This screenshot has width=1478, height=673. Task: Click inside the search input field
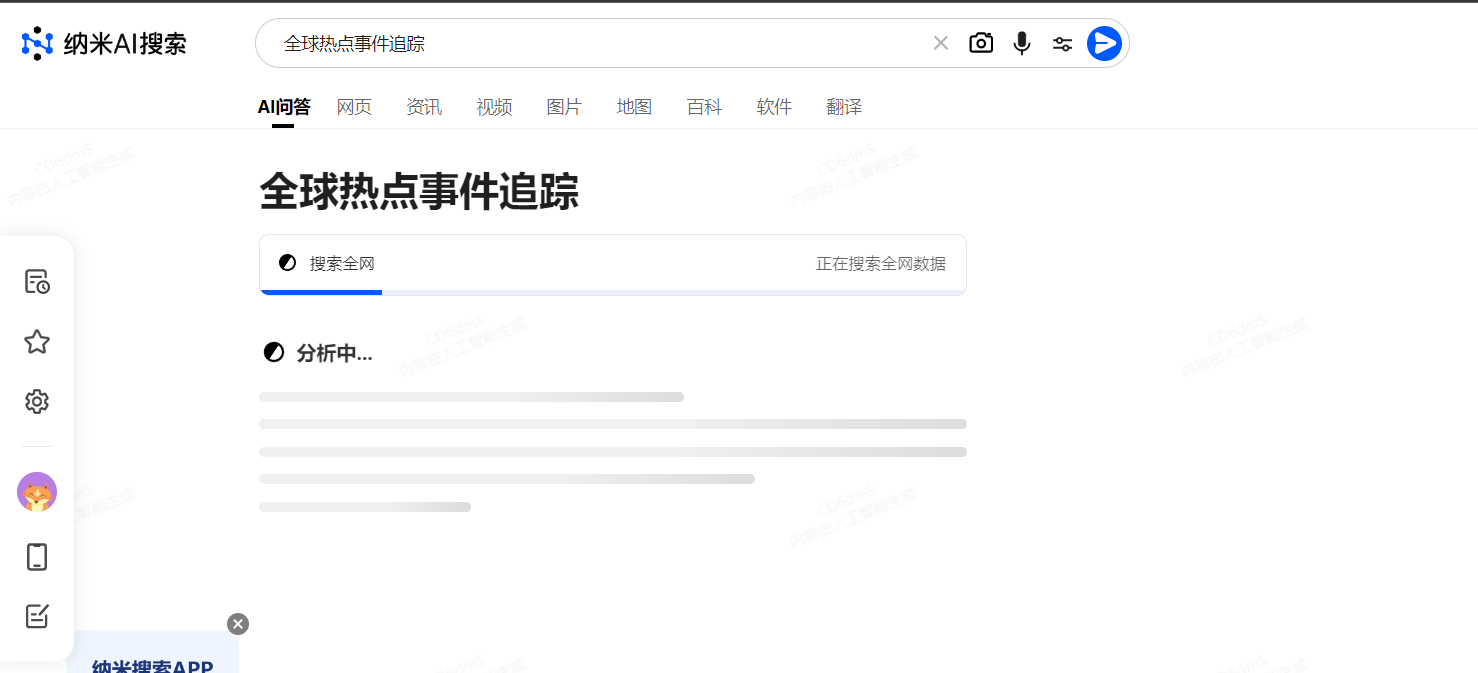pyautogui.click(x=600, y=42)
